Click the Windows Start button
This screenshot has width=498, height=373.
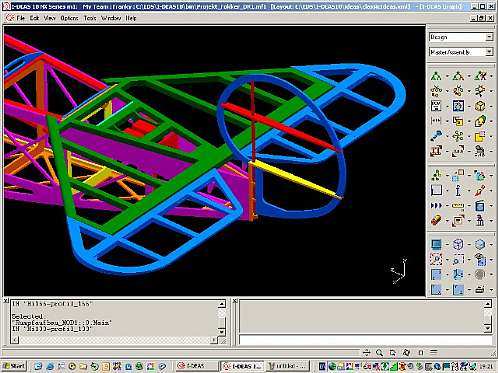14,366
